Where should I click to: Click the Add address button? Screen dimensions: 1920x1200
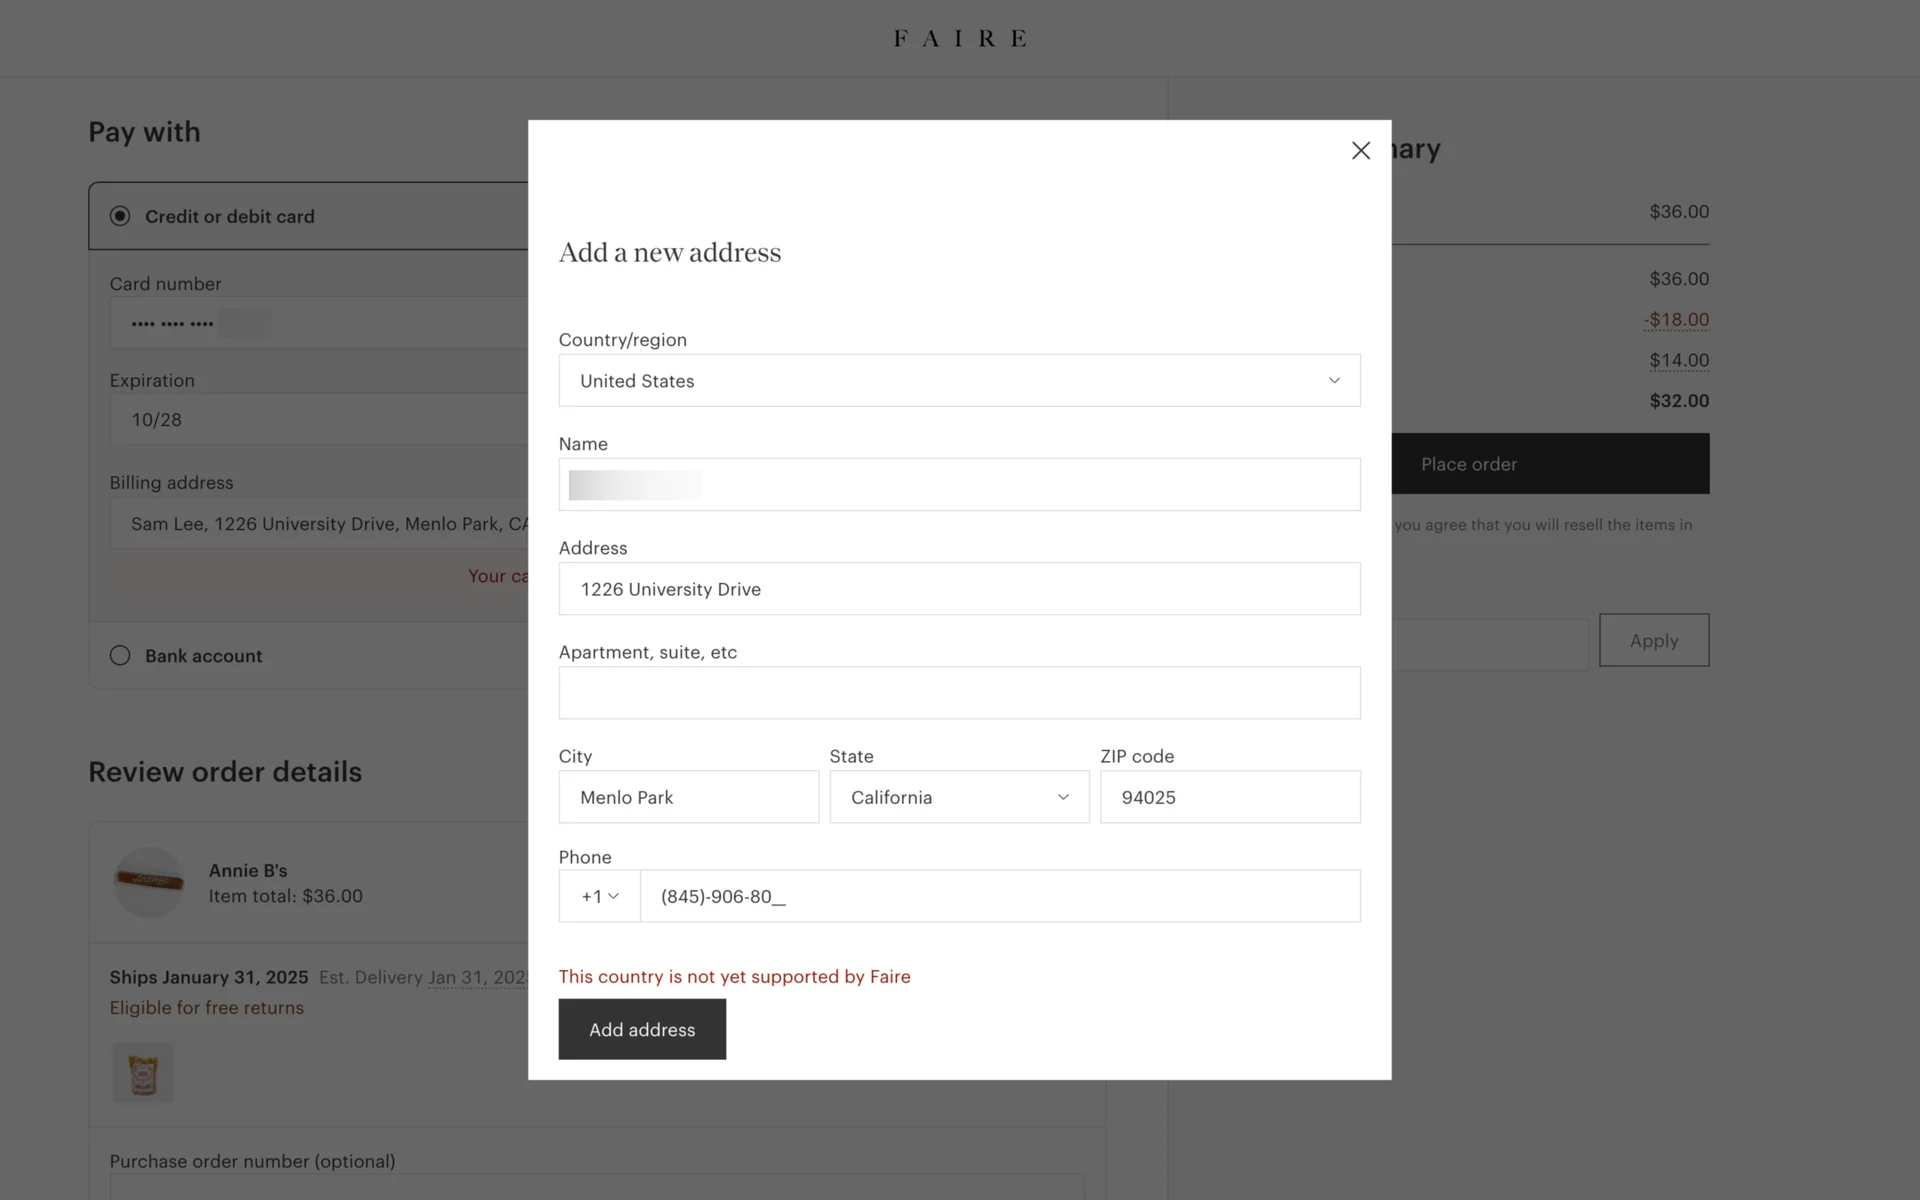641,1029
